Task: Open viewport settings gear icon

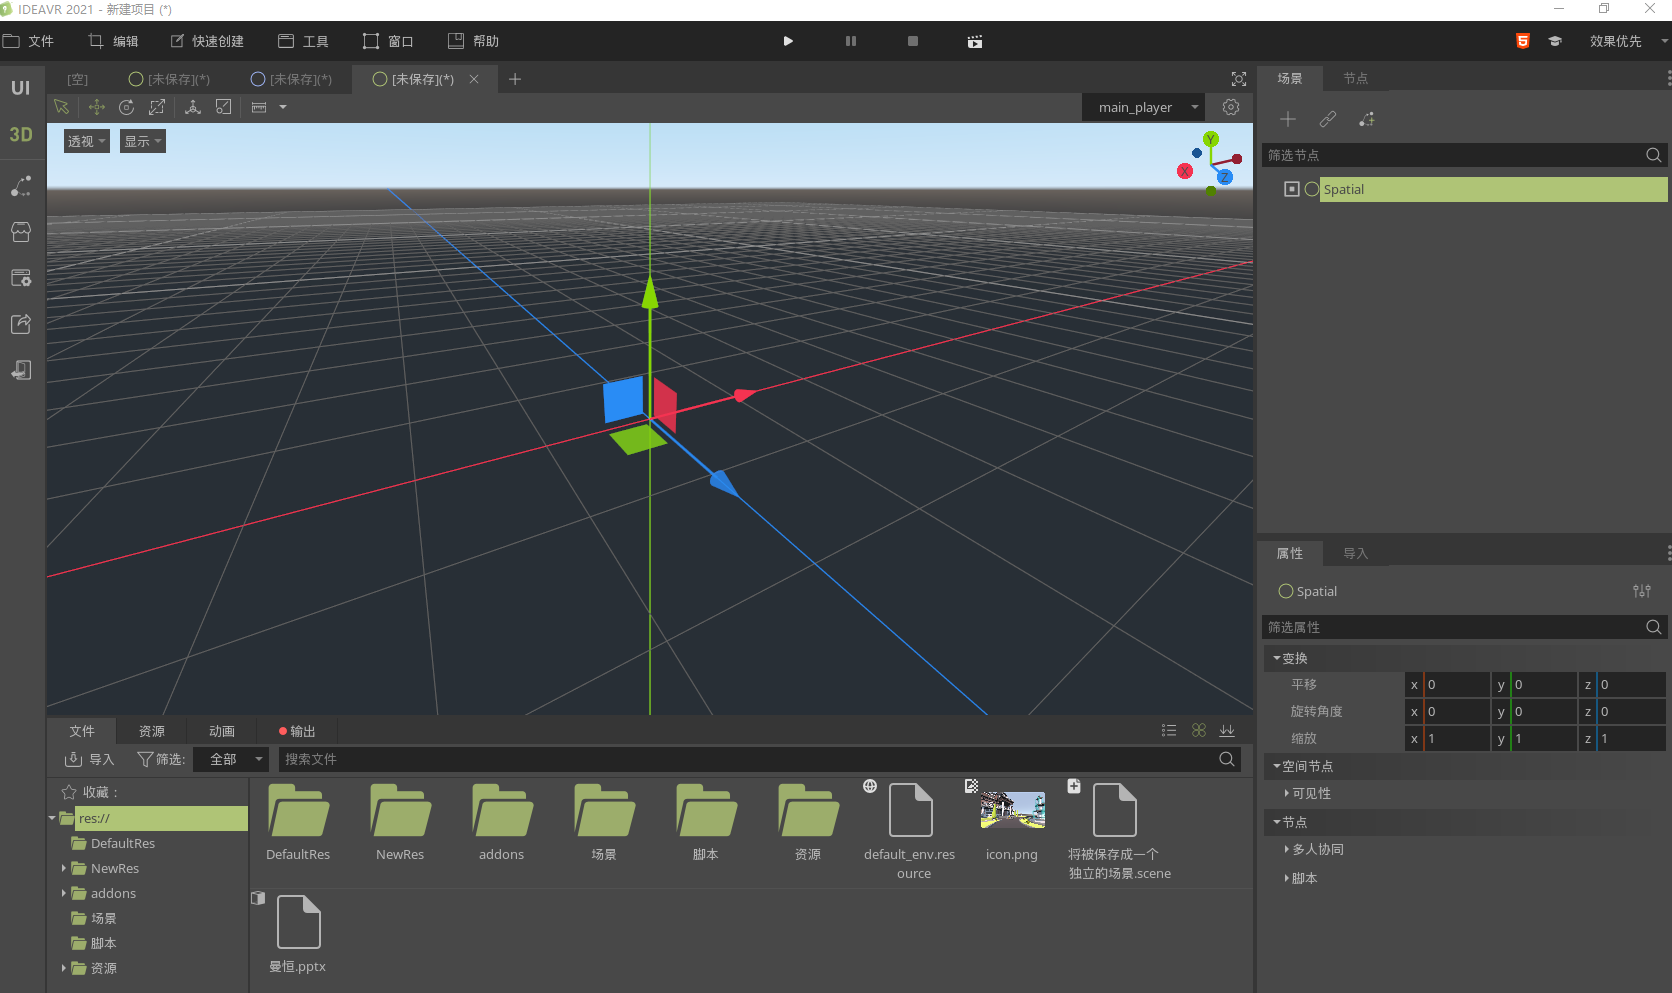Action: (x=1231, y=107)
